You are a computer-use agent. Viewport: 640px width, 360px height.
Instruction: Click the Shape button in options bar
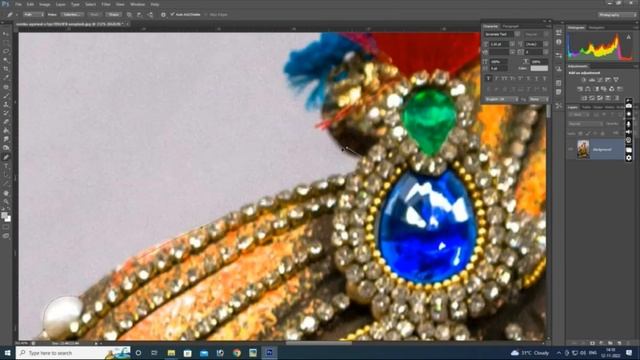(113, 15)
